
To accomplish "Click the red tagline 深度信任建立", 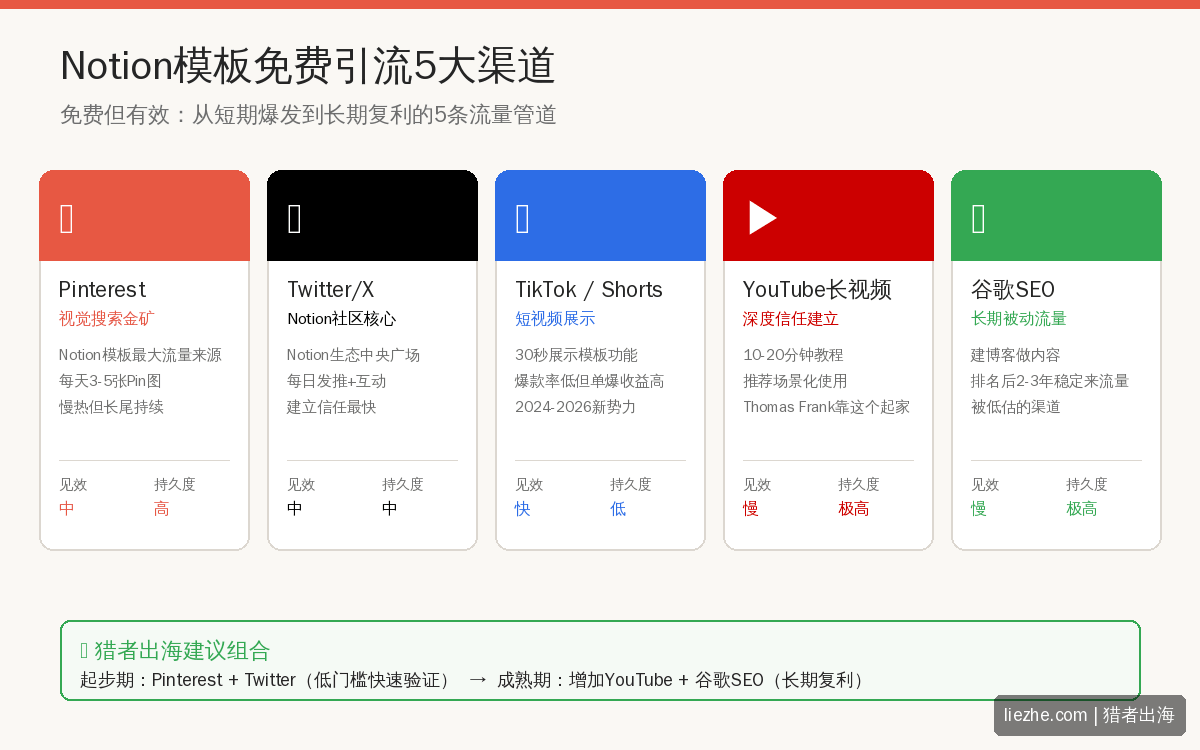I will pyautogui.click(x=791, y=319).
